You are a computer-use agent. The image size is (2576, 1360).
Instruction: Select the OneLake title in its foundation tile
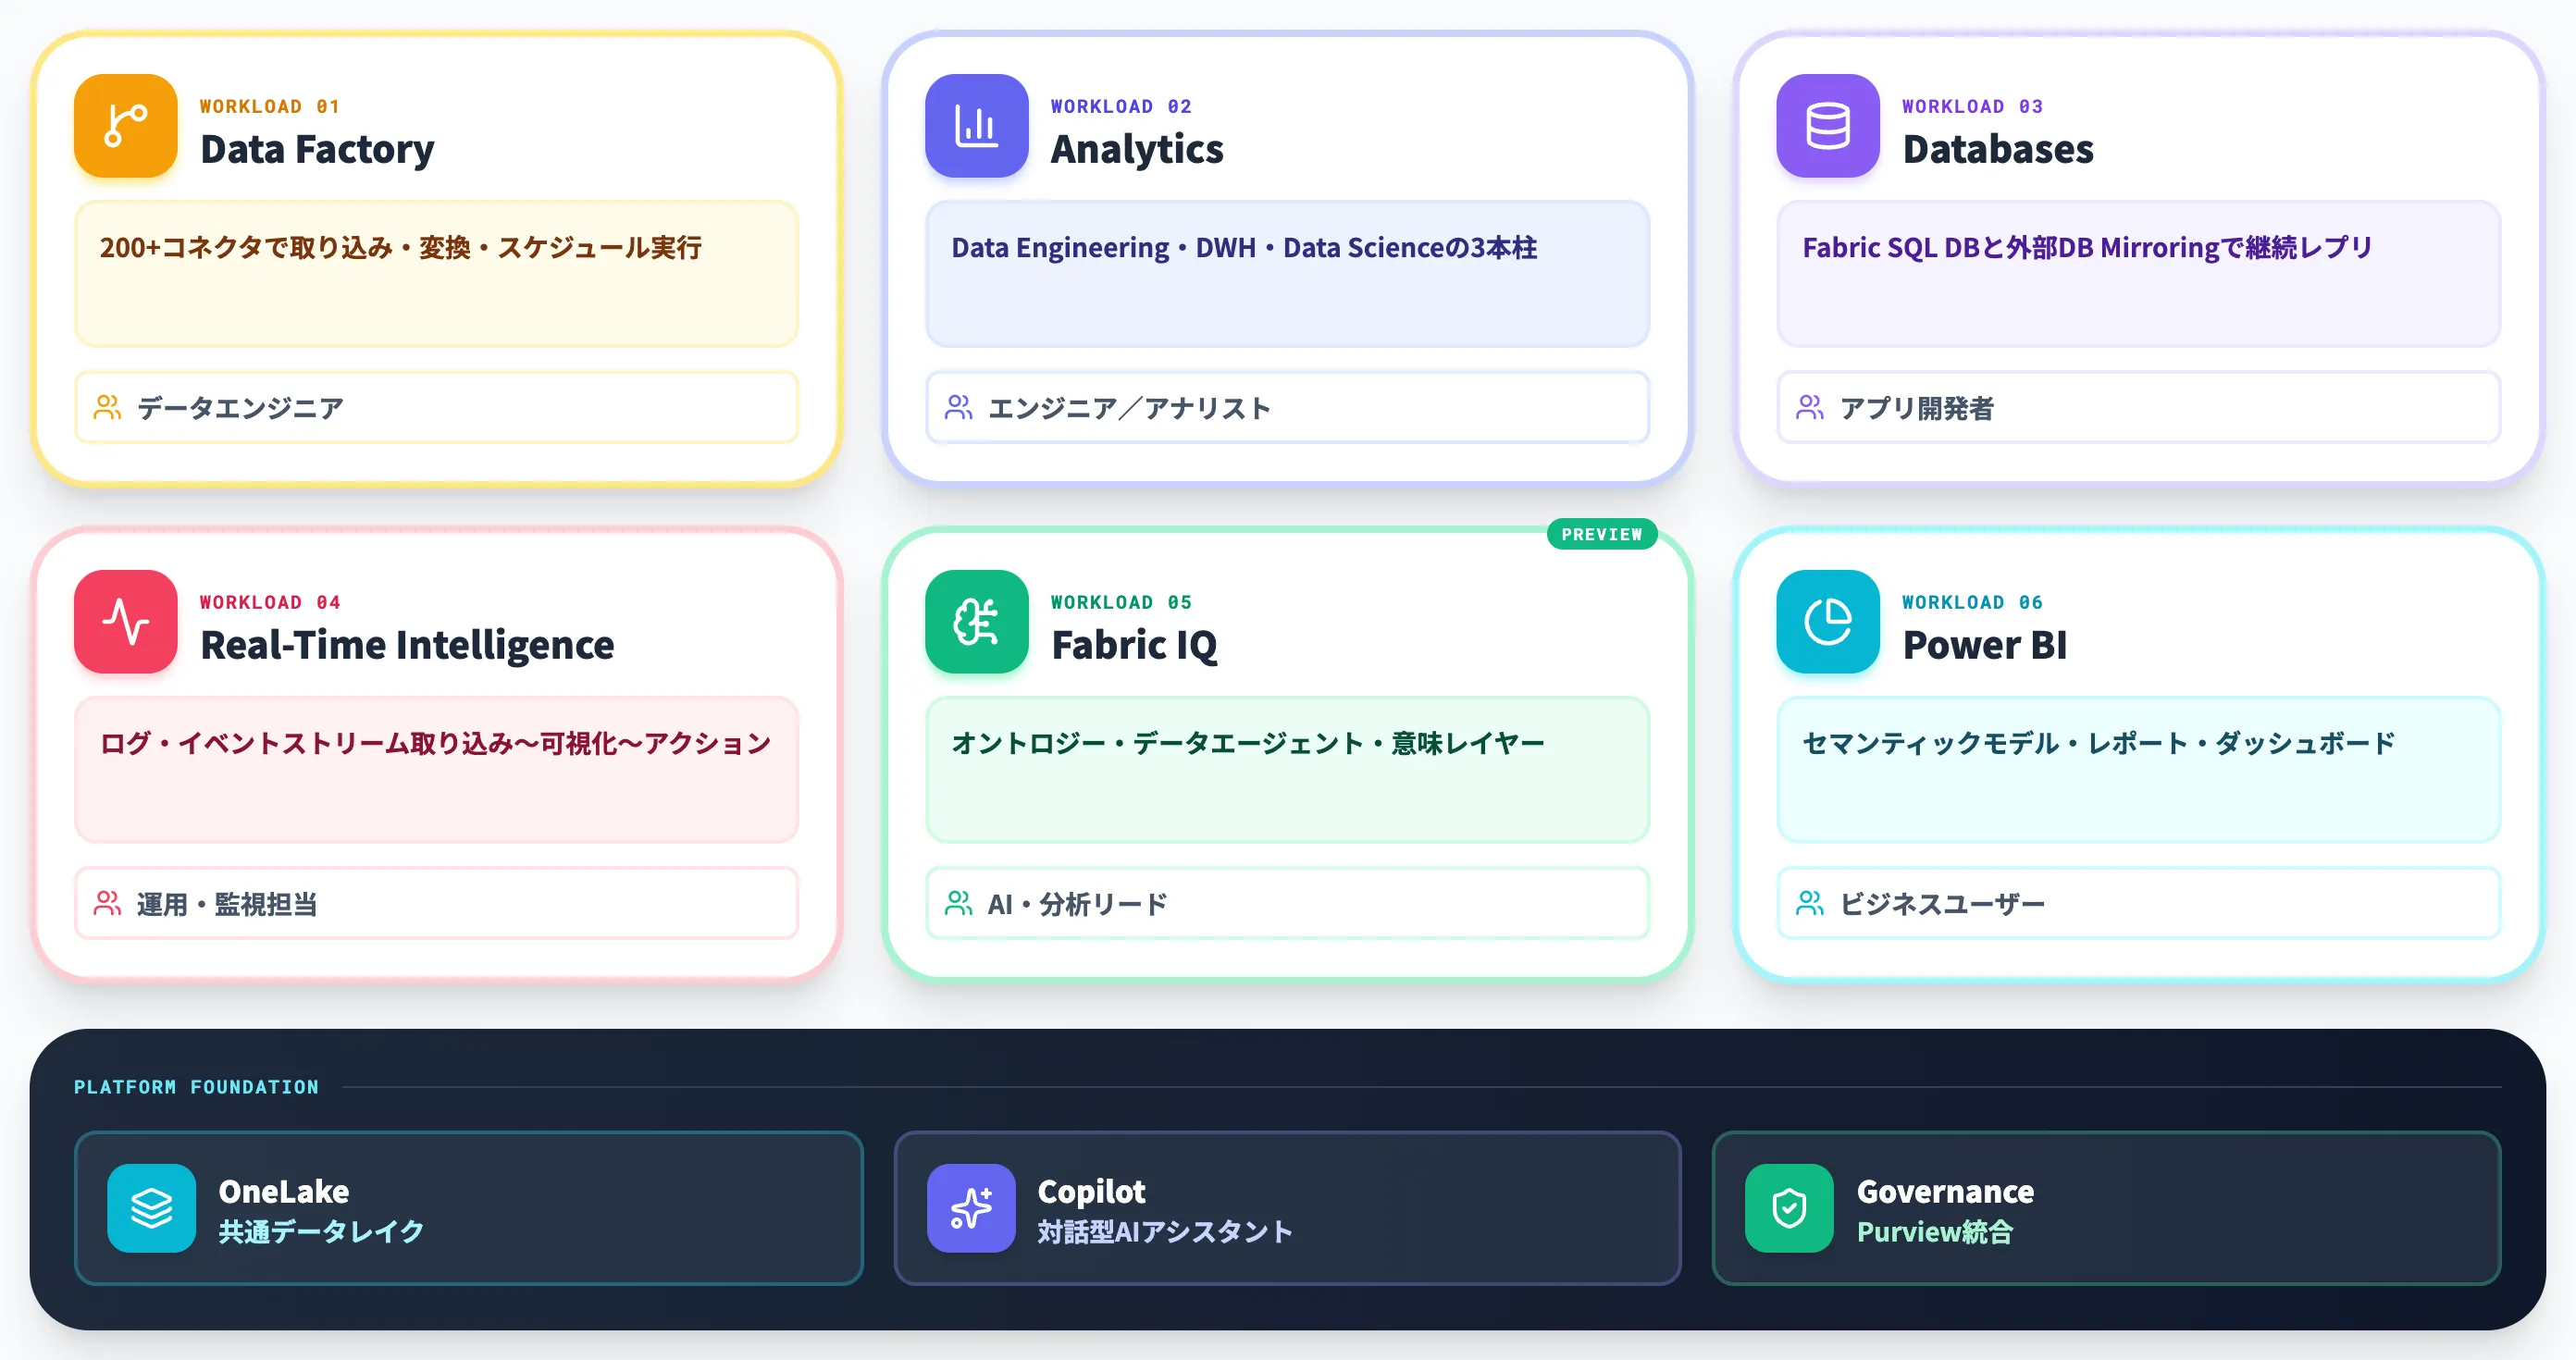tap(284, 1191)
